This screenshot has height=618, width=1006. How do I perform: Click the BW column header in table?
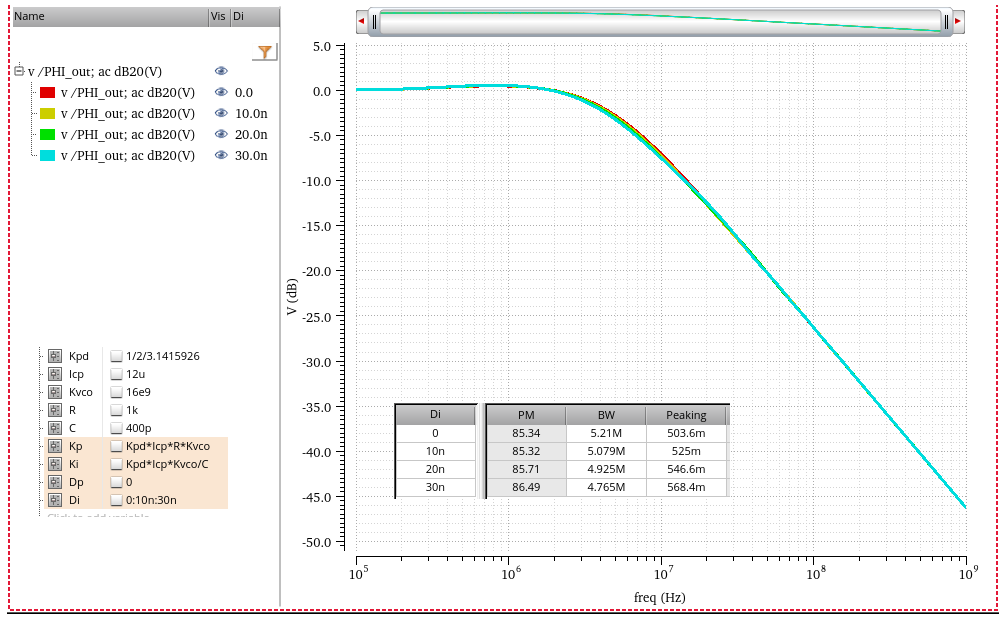pyautogui.click(x=606, y=415)
